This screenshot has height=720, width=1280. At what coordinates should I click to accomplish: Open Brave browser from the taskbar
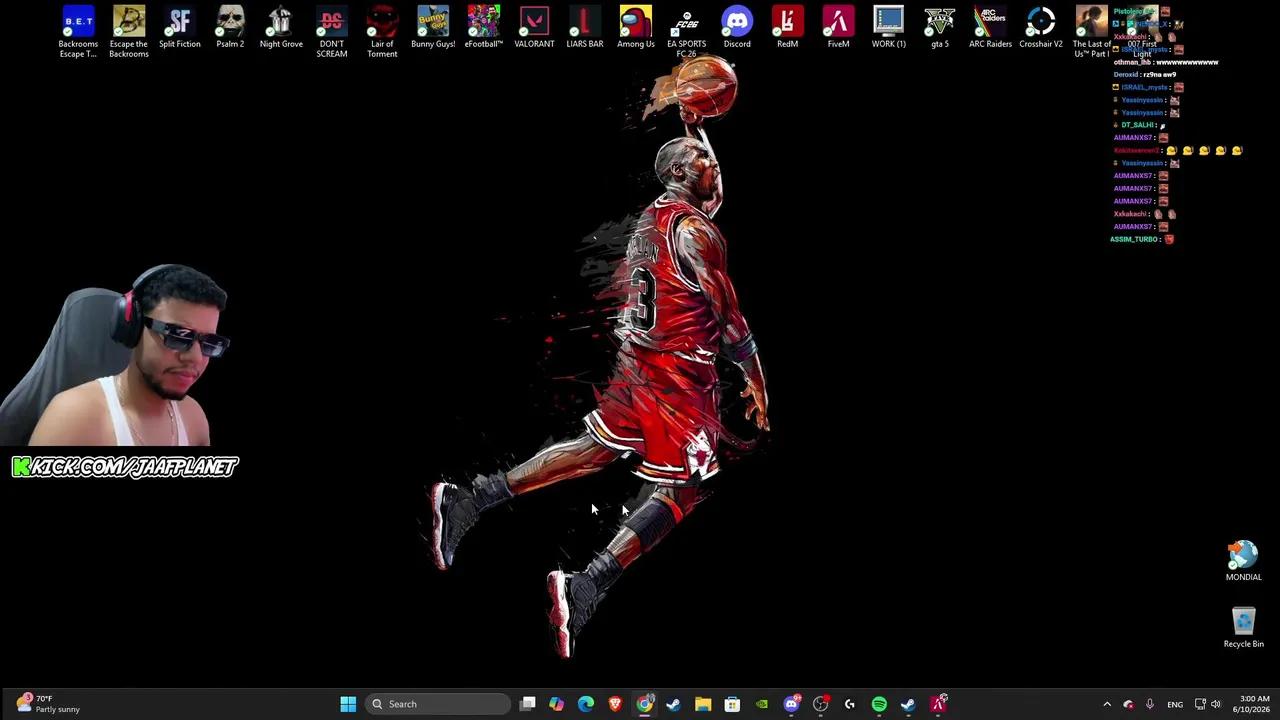(615, 704)
